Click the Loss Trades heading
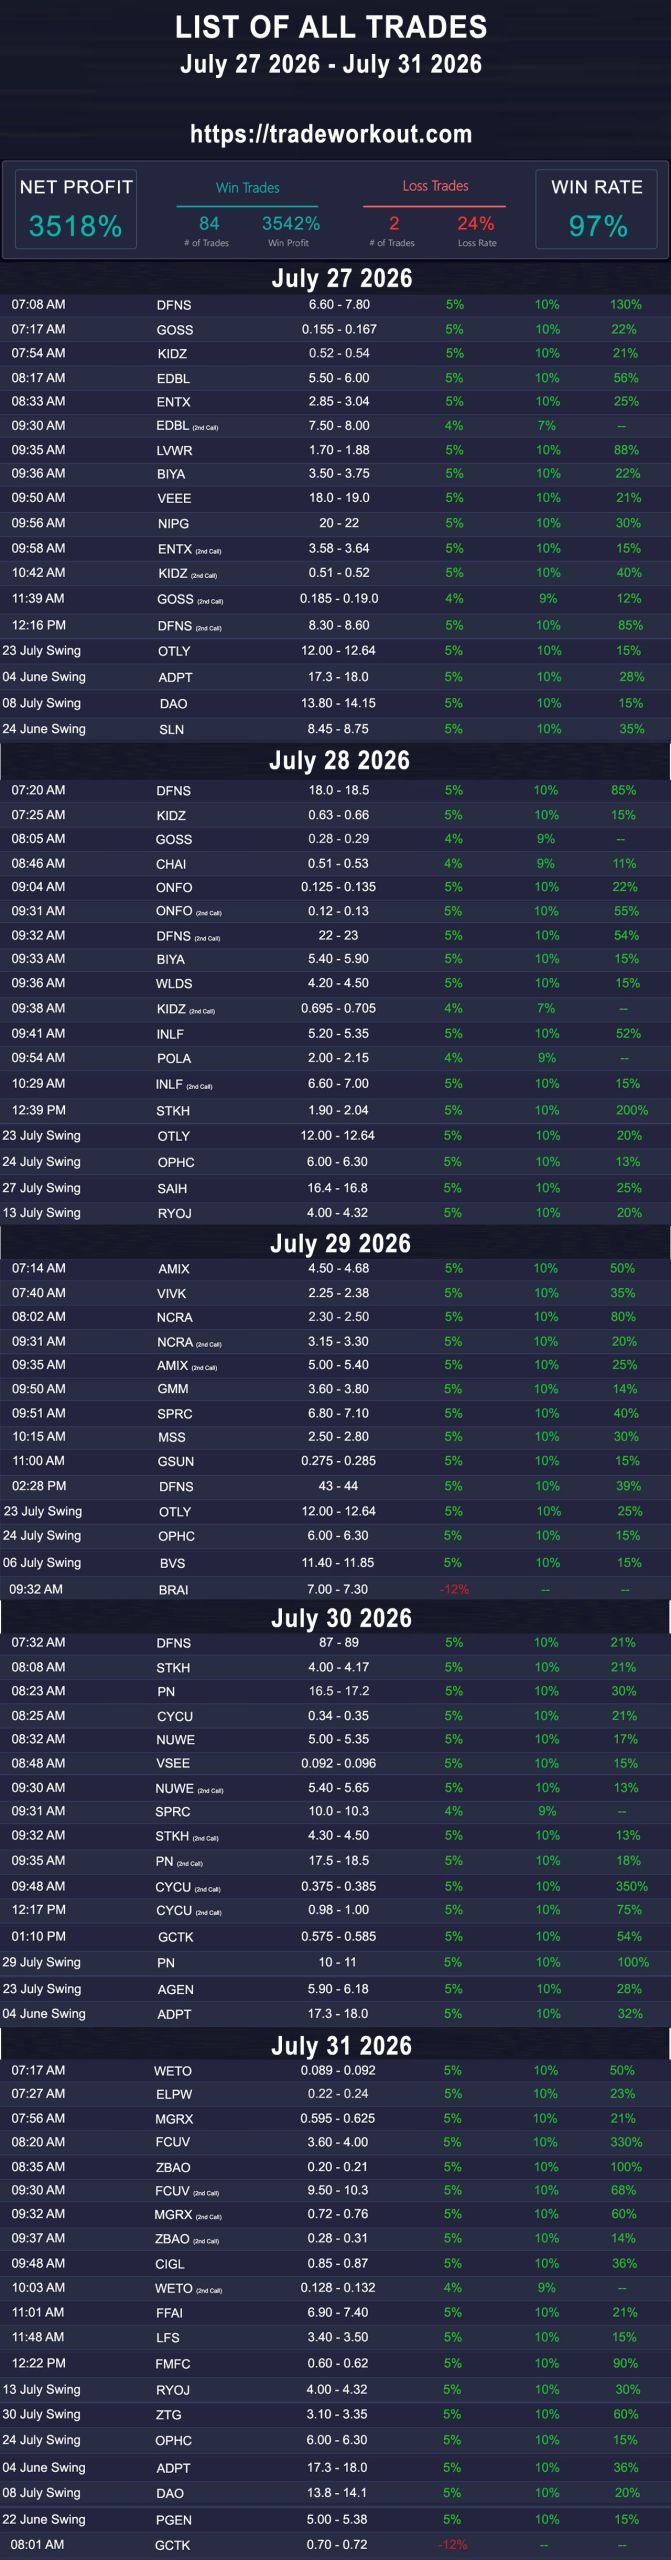 coord(435,186)
